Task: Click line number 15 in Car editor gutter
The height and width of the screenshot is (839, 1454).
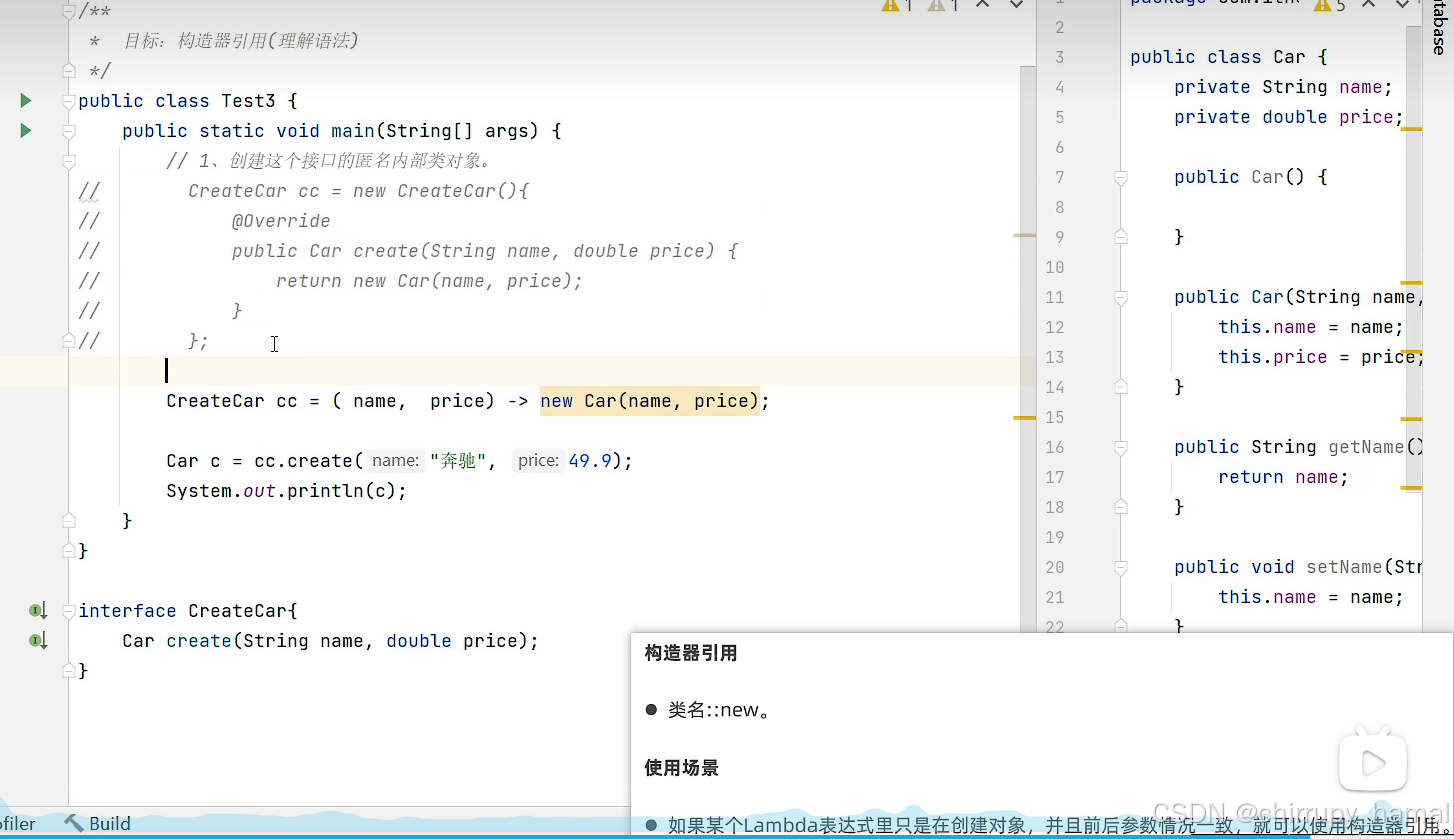Action: (1054, 417)
